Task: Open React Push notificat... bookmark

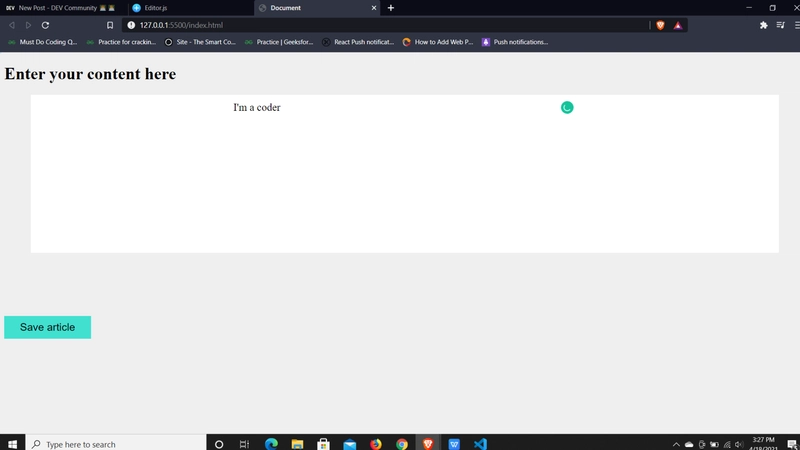Action: point(358,42)
